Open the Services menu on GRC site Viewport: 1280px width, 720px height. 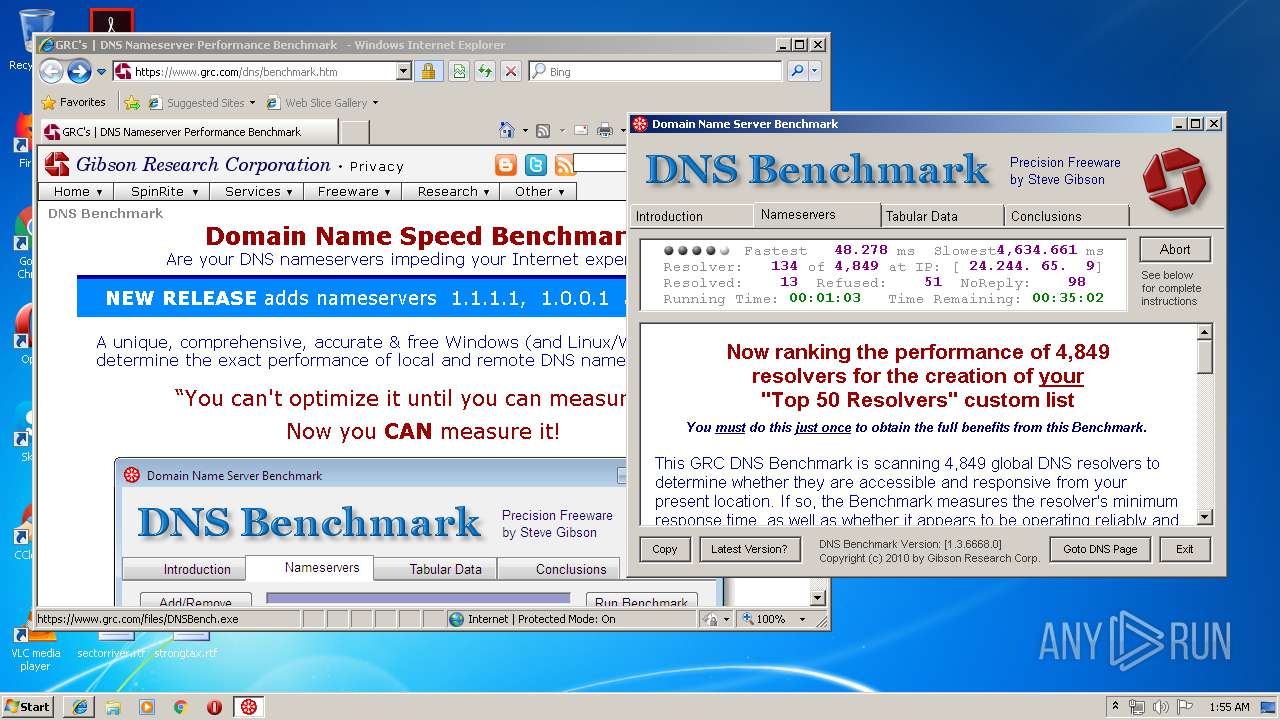(x=258, y=191)
